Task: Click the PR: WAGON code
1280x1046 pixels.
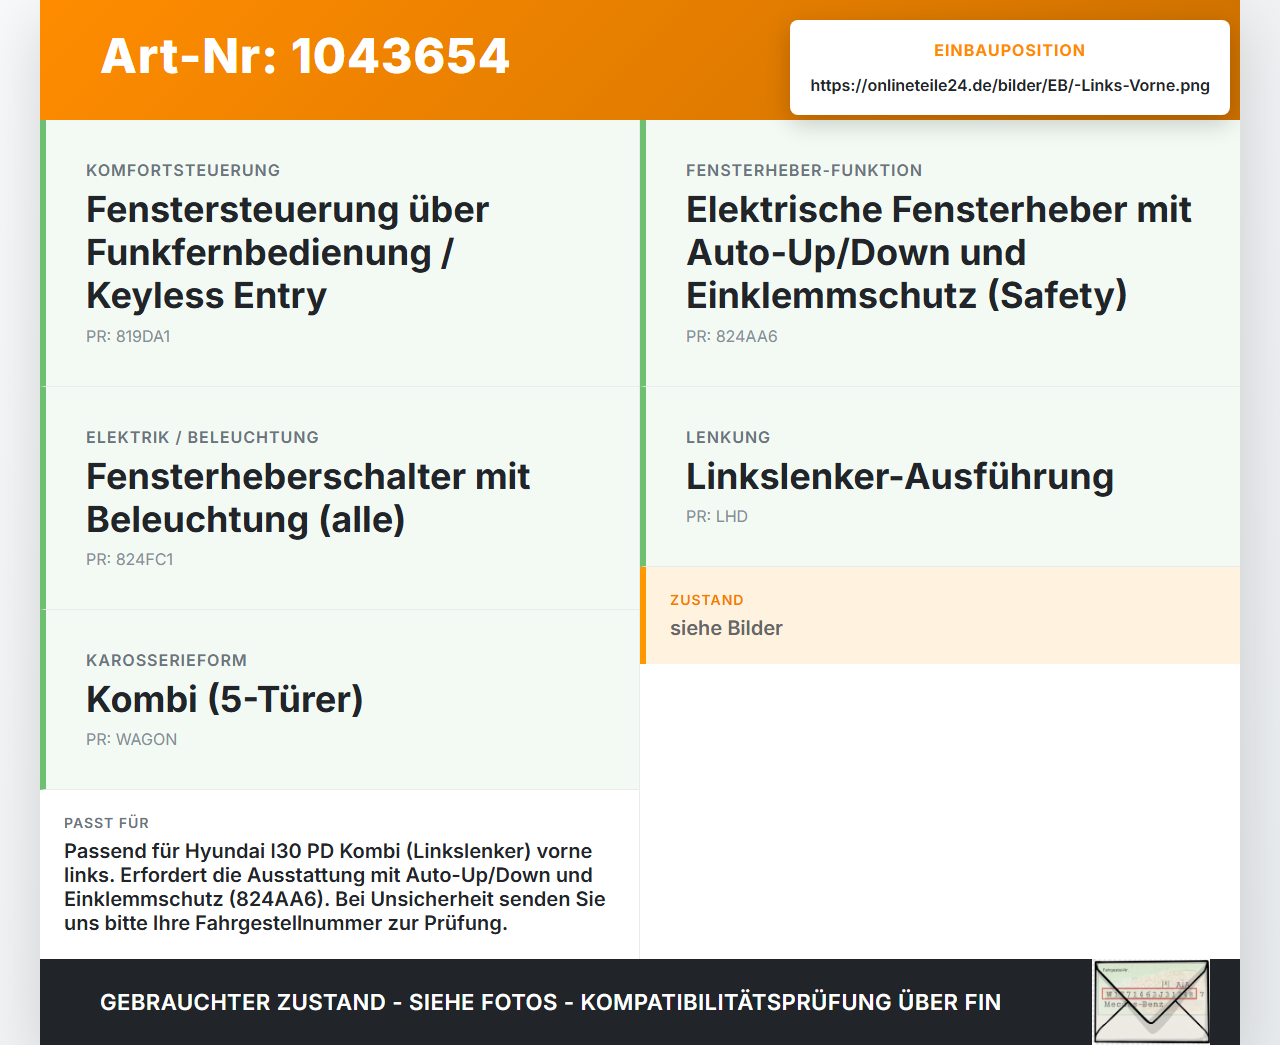Action: (132, 740)
